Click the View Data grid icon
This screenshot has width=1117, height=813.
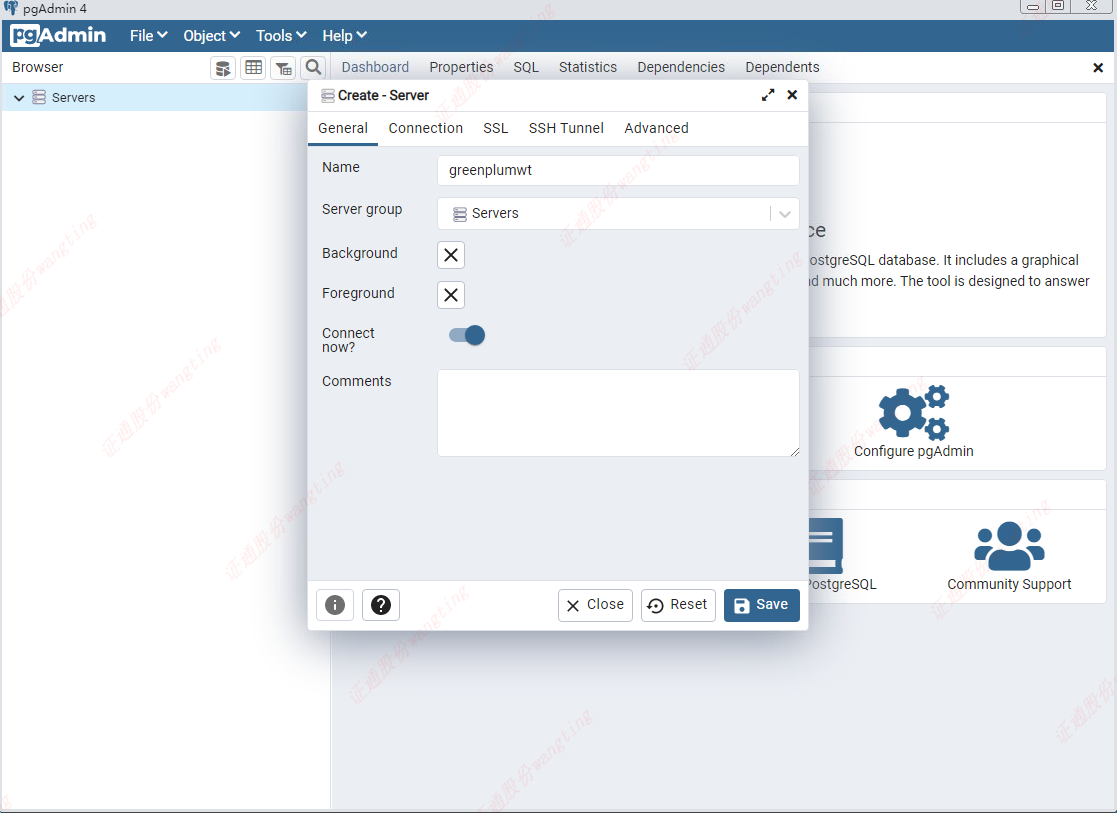point(254,68)
